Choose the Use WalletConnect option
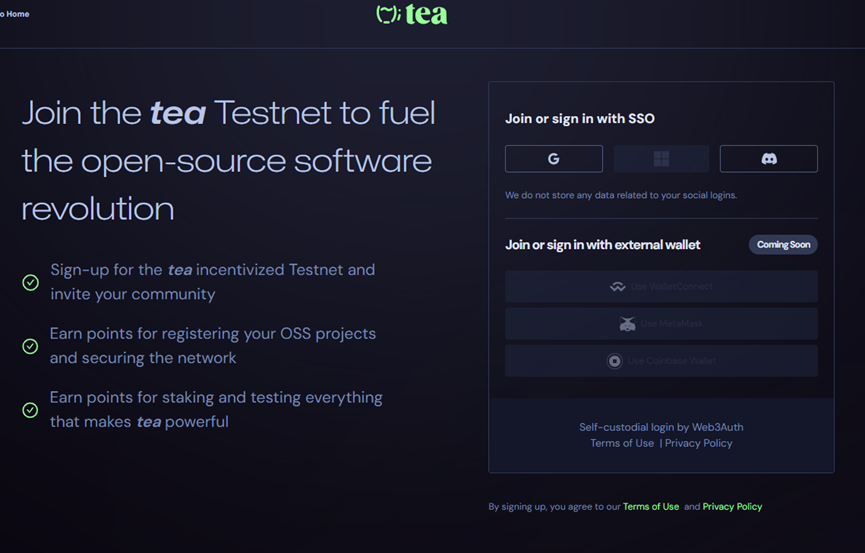The width and height of the screenshot is (865, 553). pyautogui.click(x=661, y=287)
